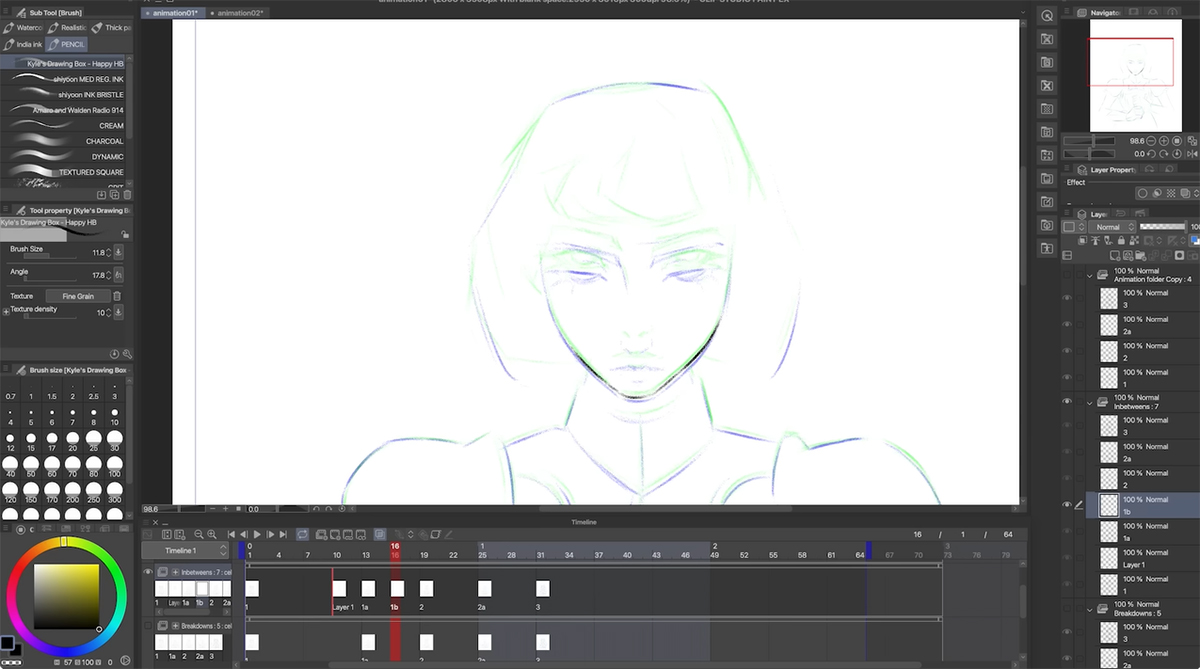
Task: Rotate the canvas right in the Navigator
Action: click(1164, 154)
